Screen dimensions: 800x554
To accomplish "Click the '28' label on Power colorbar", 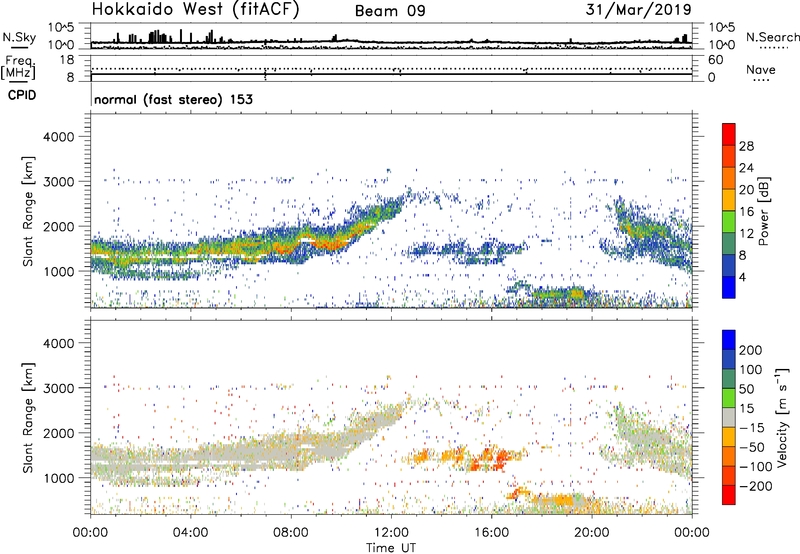I will point(746,146).
